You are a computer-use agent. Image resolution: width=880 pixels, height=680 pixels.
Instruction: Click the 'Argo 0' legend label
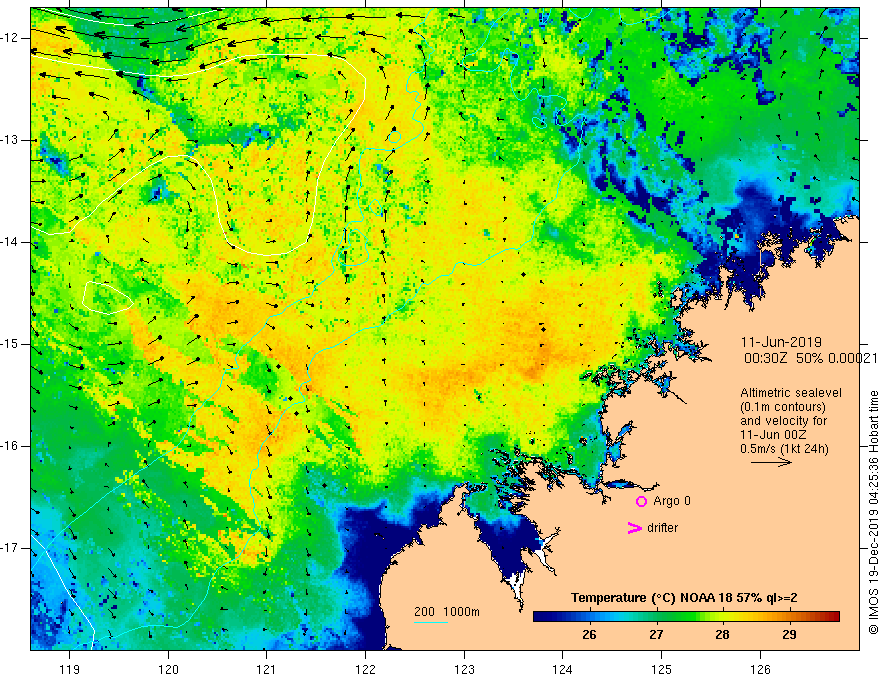pyautogui.click(x=672, y=501)
